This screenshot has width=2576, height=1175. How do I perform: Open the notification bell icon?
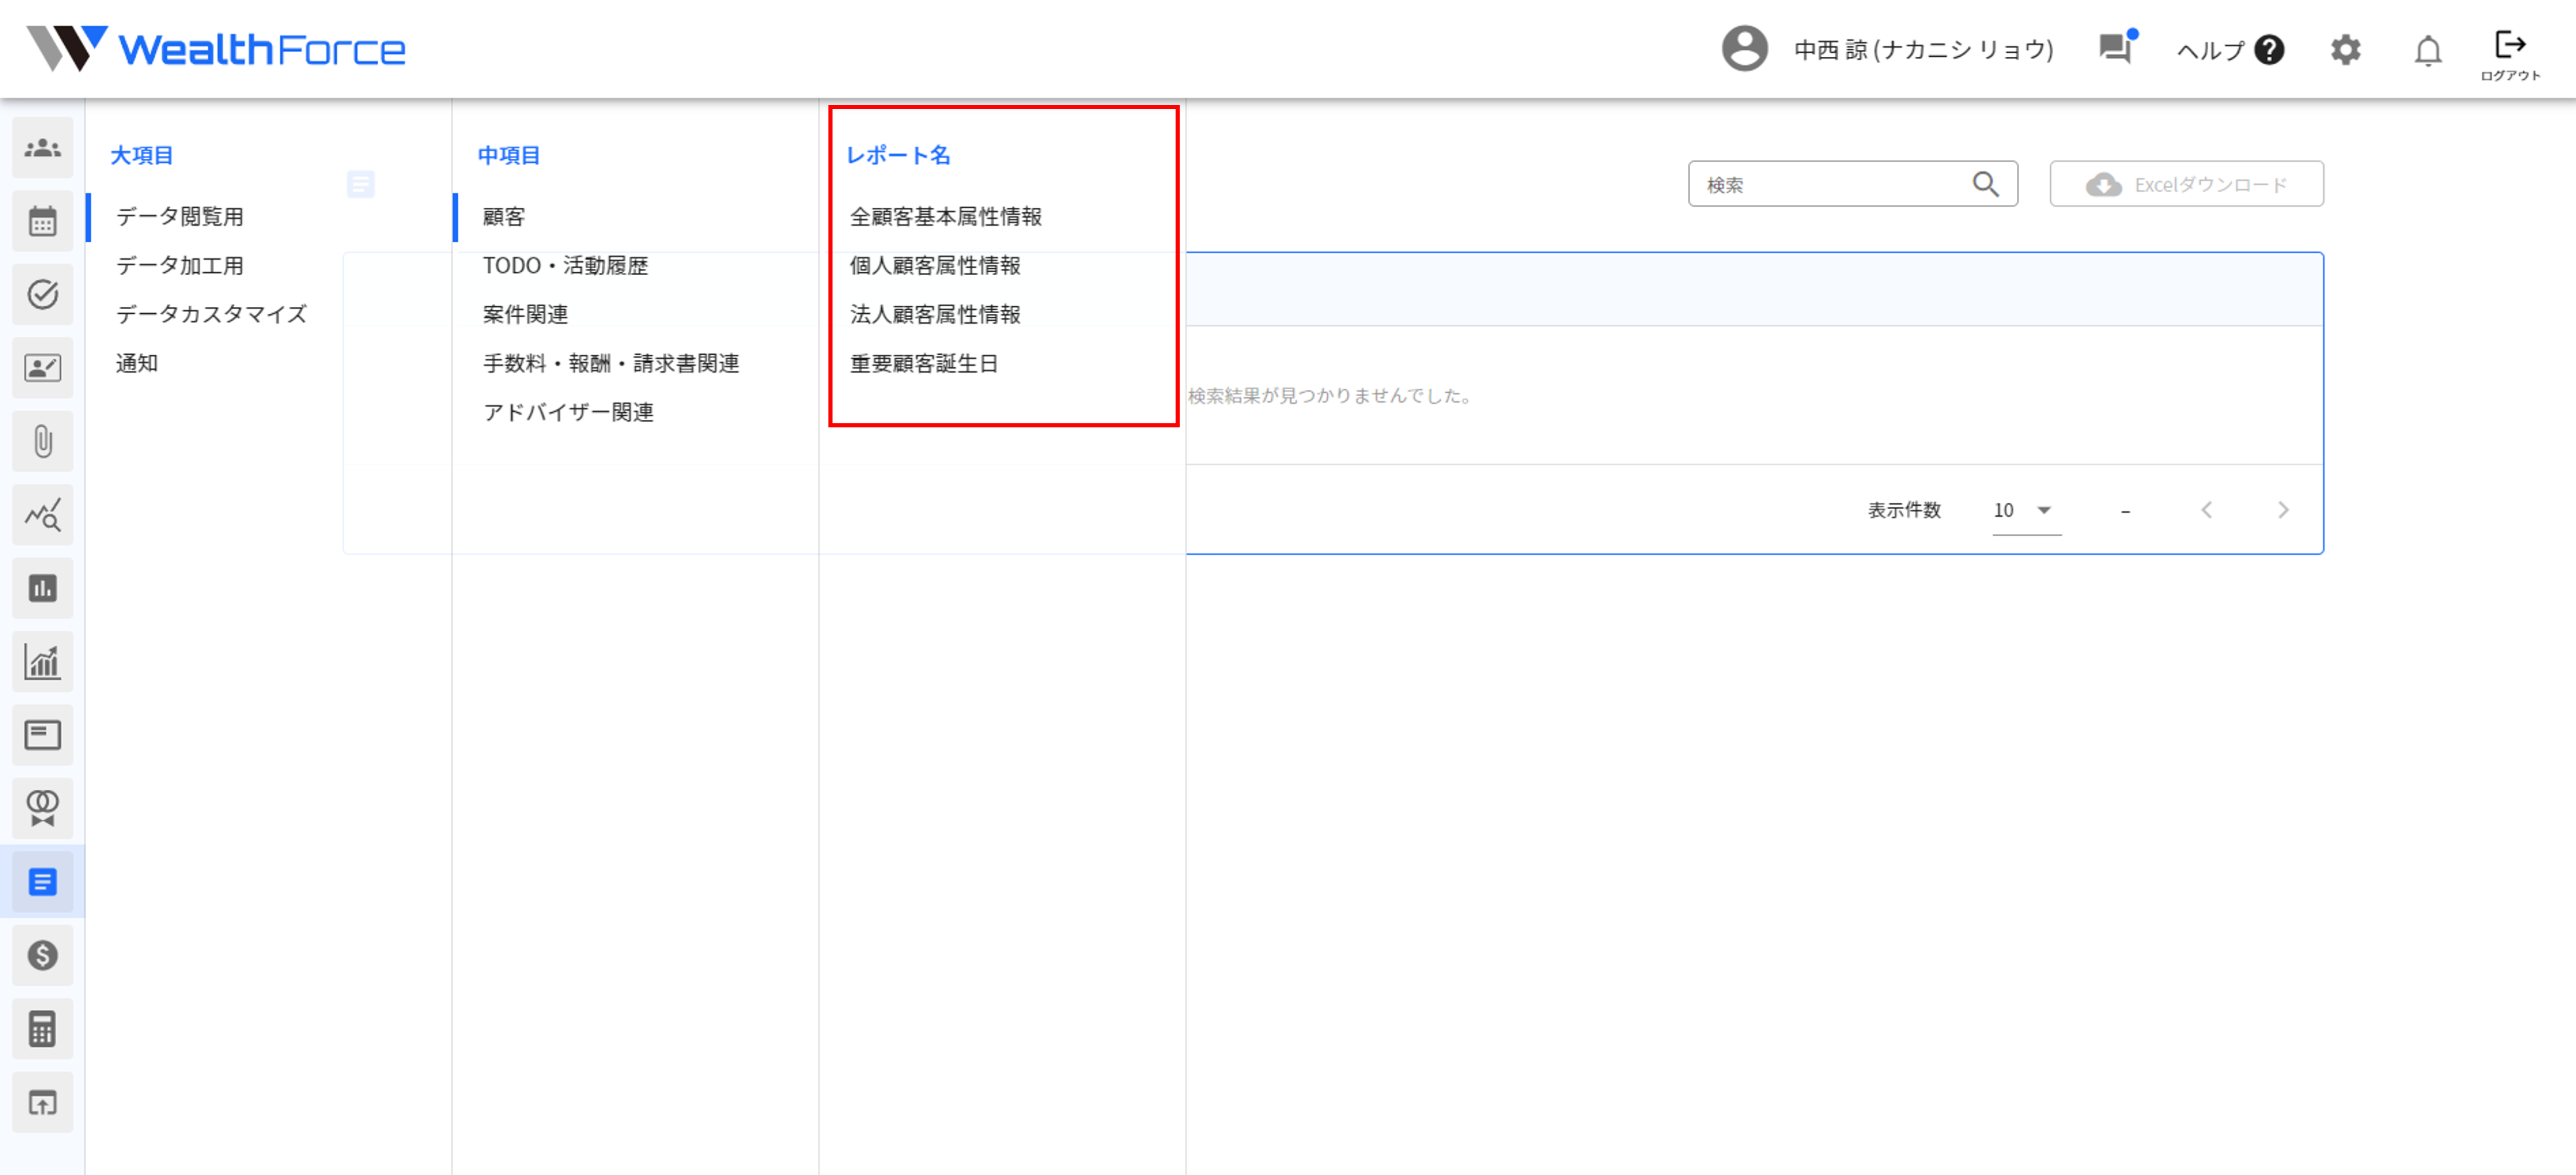[2427, 50]
